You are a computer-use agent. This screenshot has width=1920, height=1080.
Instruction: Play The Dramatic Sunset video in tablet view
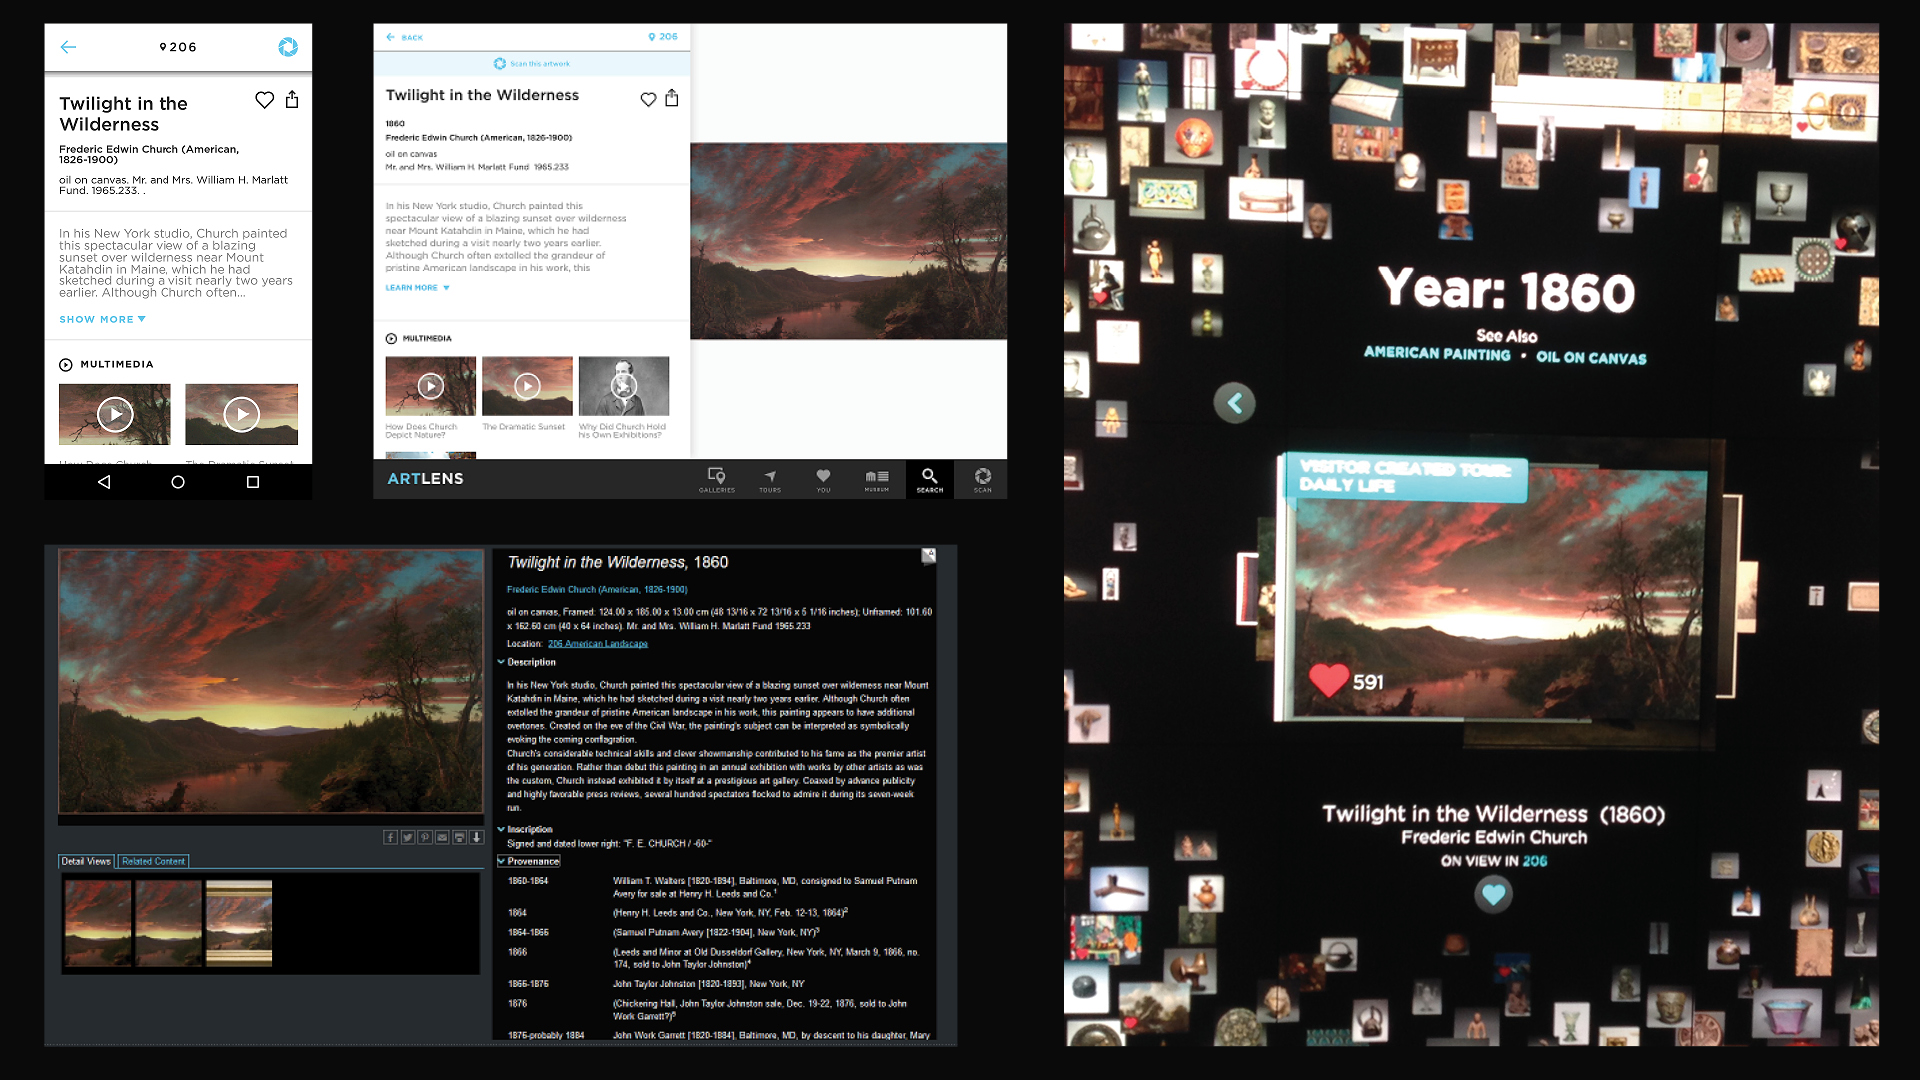tap(527, 386)
